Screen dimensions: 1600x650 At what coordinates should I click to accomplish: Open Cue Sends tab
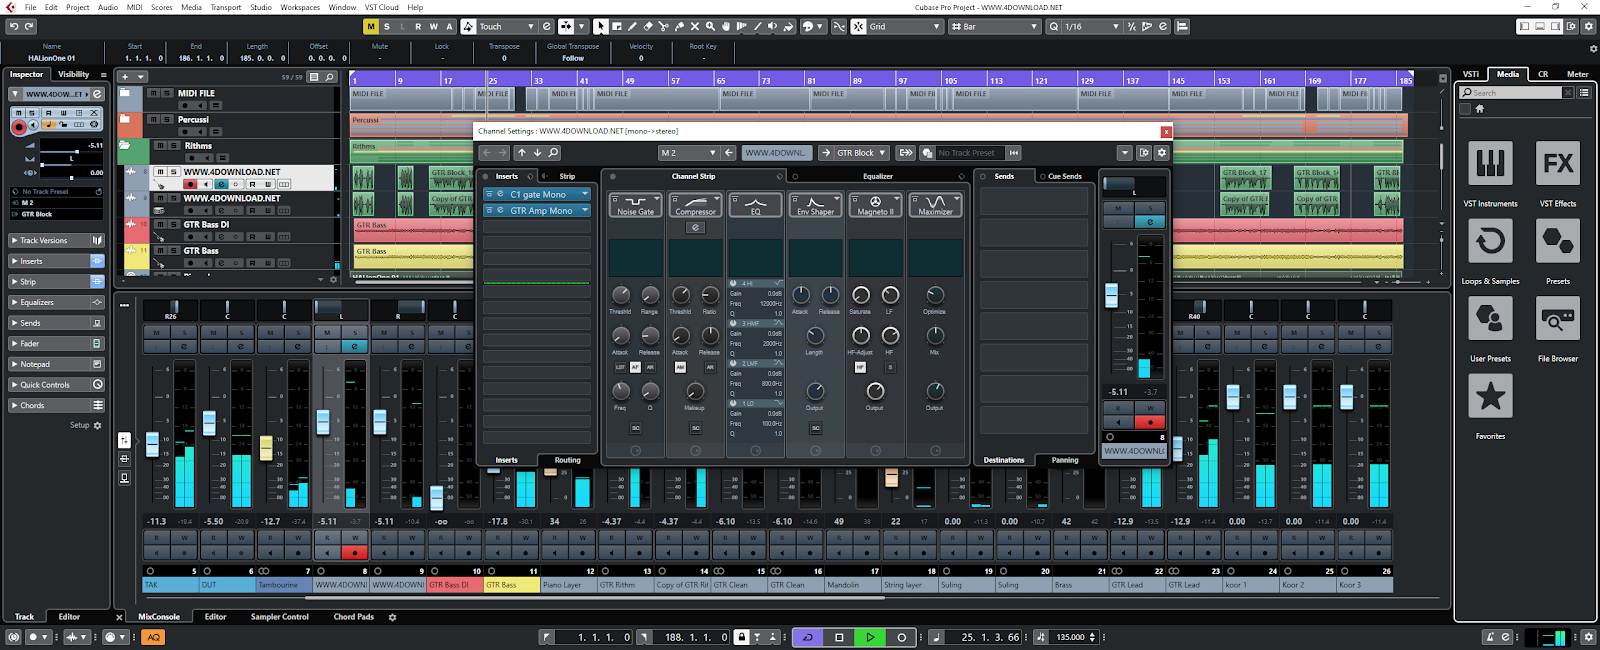(1065, 176)
